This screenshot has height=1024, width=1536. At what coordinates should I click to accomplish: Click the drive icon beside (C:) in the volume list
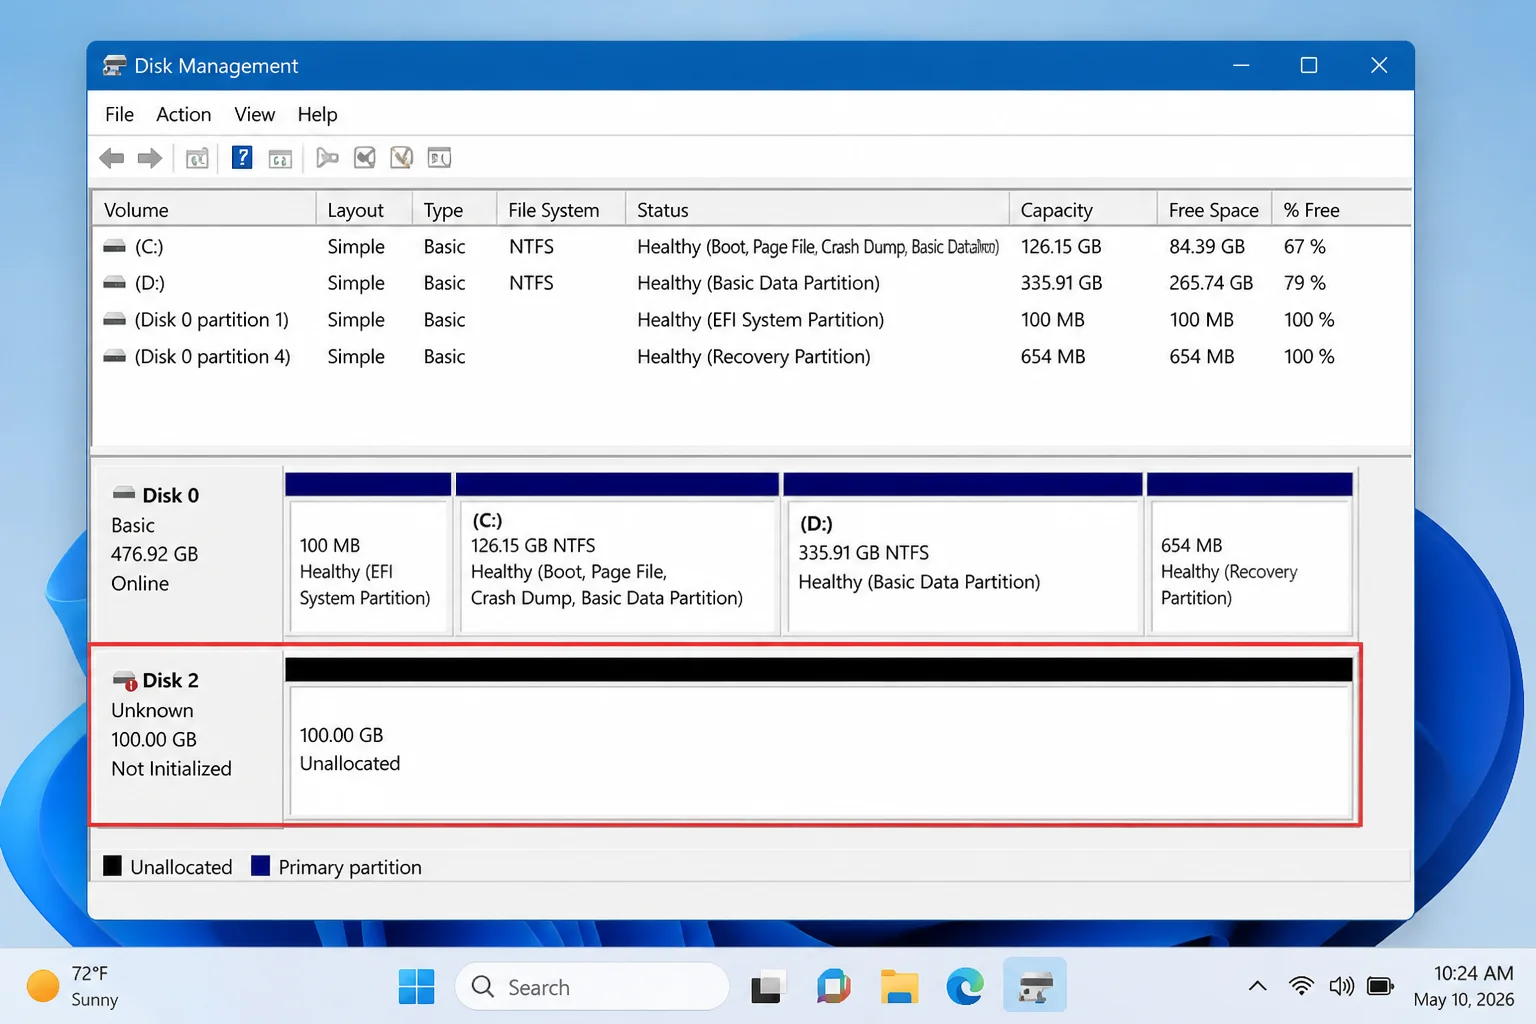click(115, 246)
